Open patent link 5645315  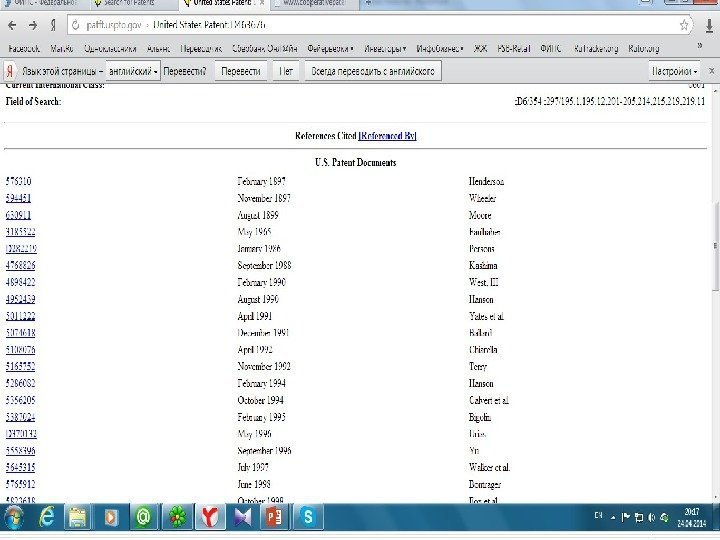coord(21,467)
